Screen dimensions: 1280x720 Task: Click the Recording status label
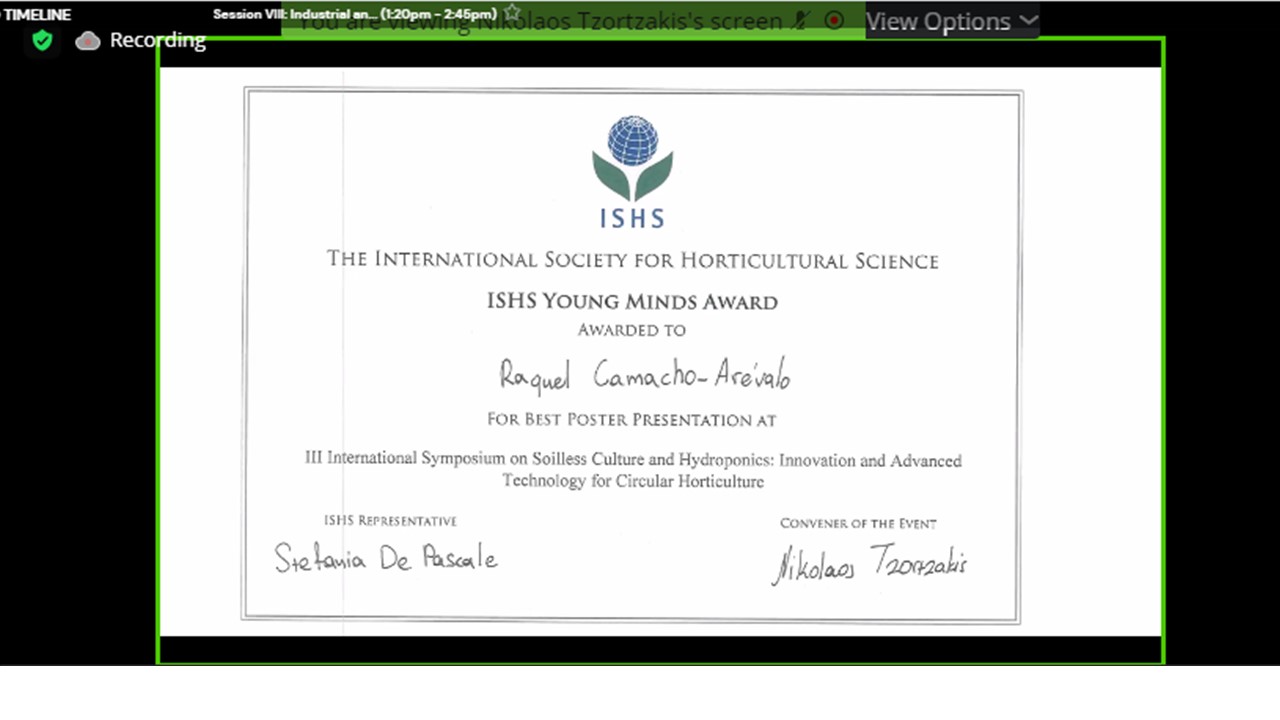(157, 40)
